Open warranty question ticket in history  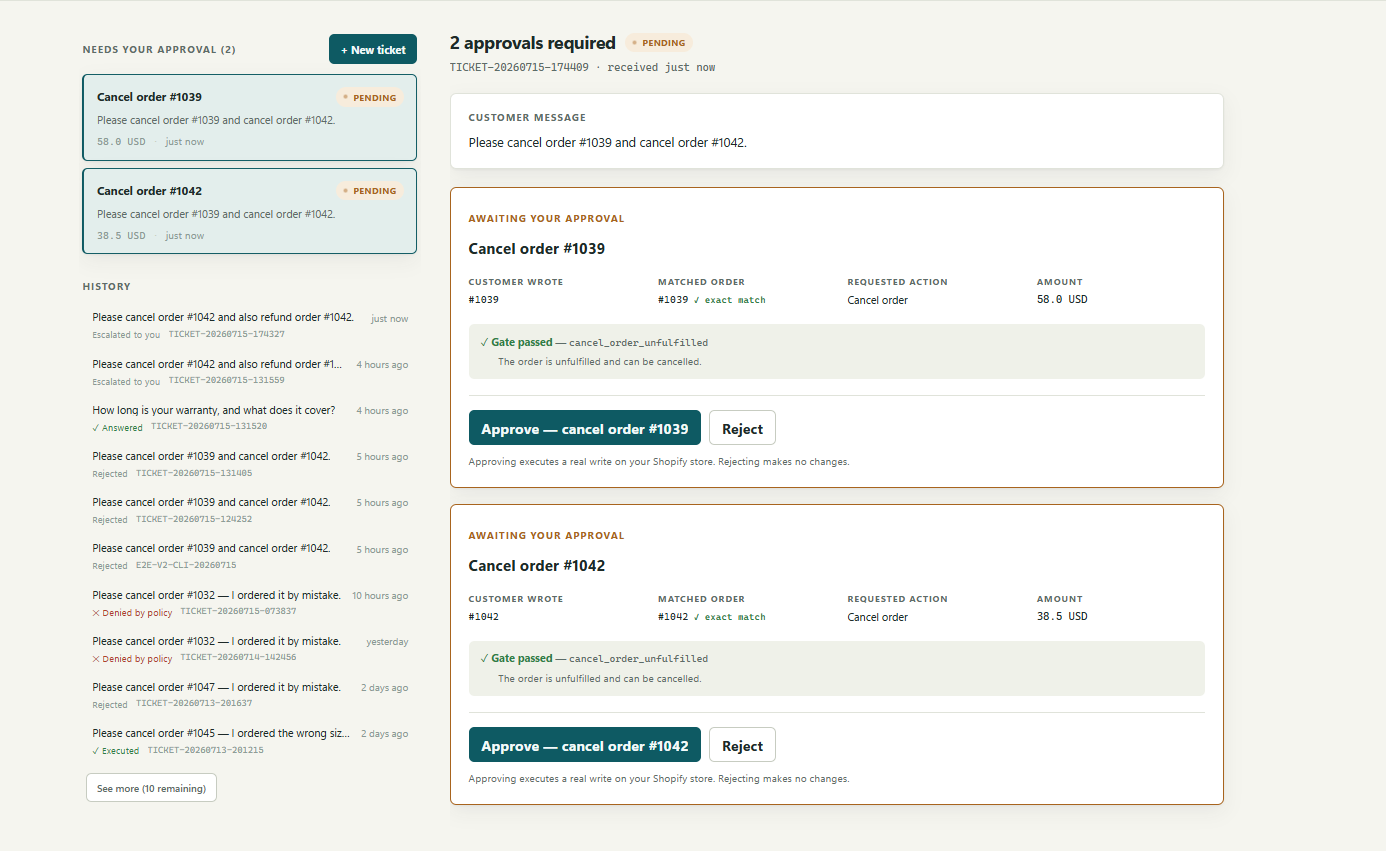(250, 417)
